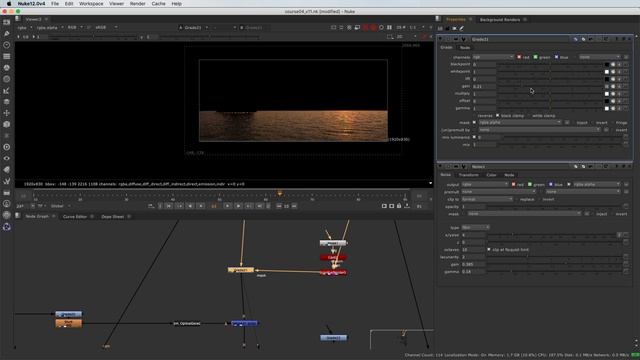This screenshot has width=640, height=360.
Task: Click the pencil edit icon in Properties
Action: click(x=462, y=28)
